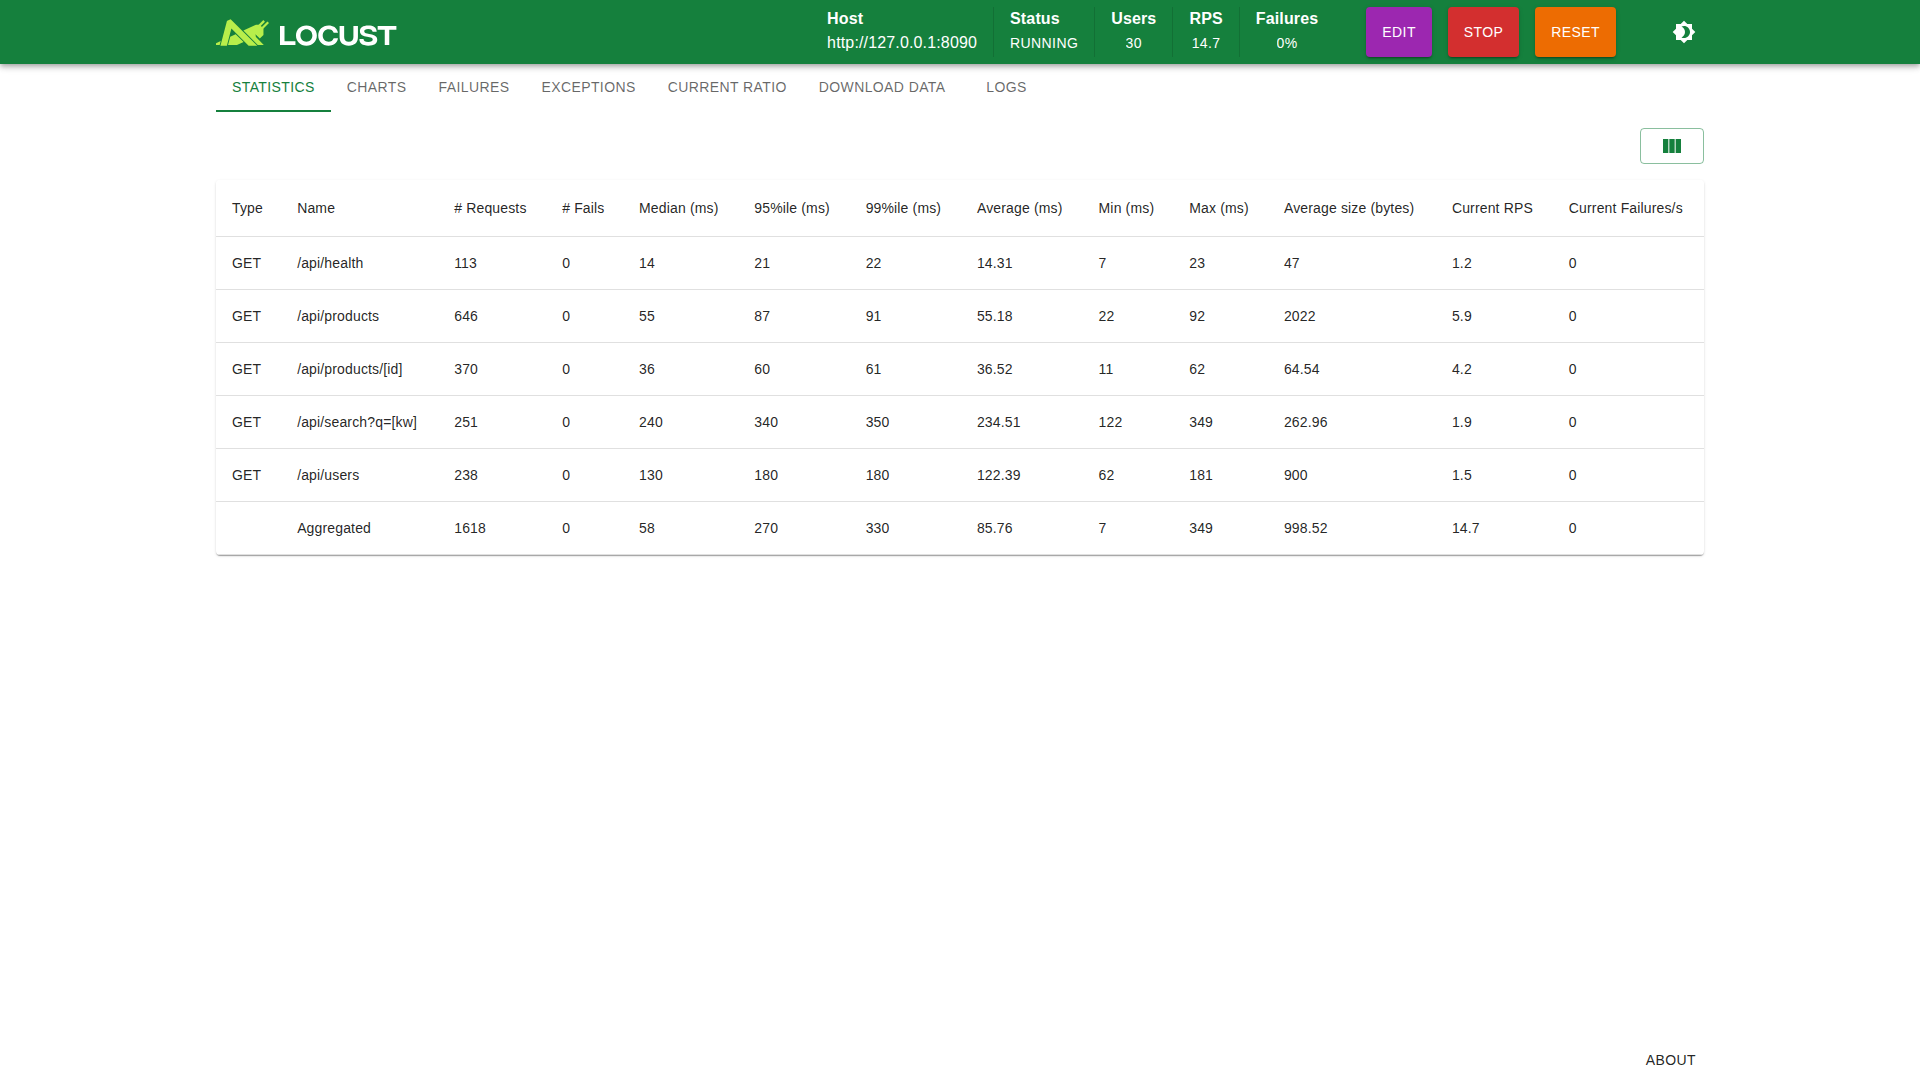Image resolution: width=1920 pixels, height=1080 pixels.
Task: Click the host URL http://127.0.0.1:8090
Action: click(x=902, y=43)
